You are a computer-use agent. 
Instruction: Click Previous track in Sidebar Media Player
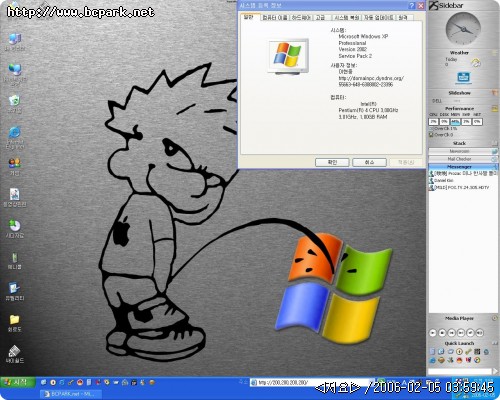tap(451, 333)
